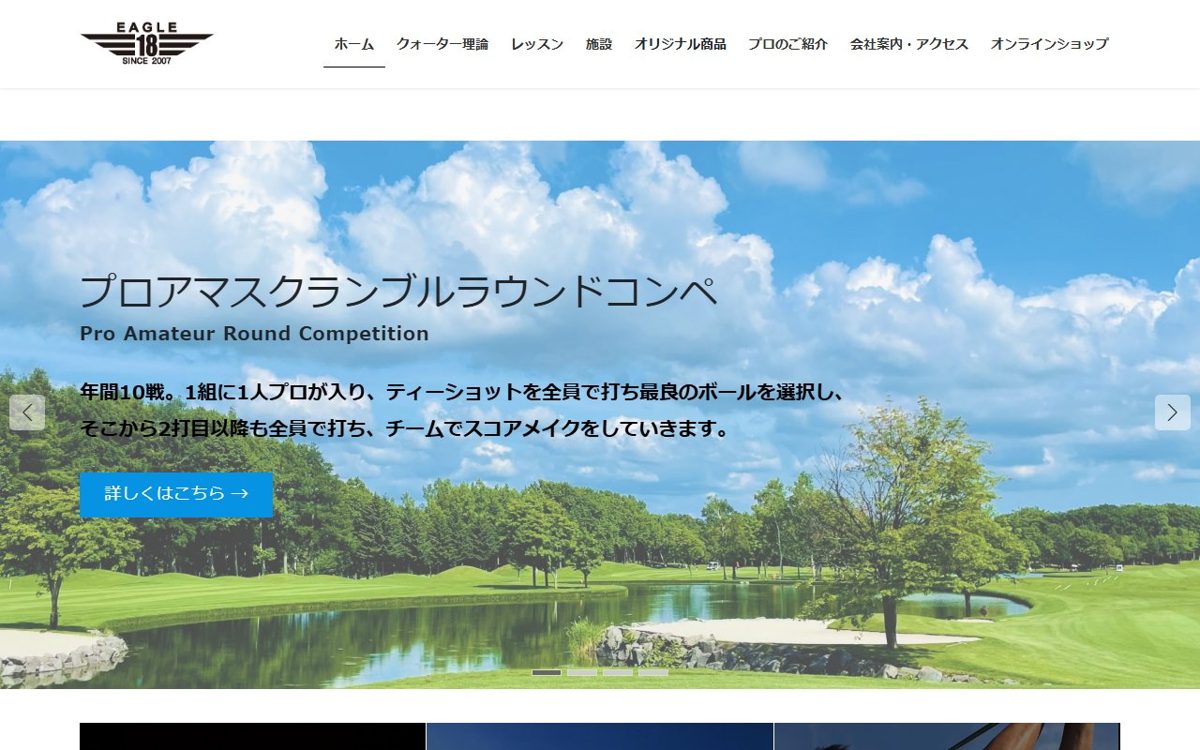1200x750 pixels.
Task: Open the プロのご紹介 page
Action: (788, 44)
